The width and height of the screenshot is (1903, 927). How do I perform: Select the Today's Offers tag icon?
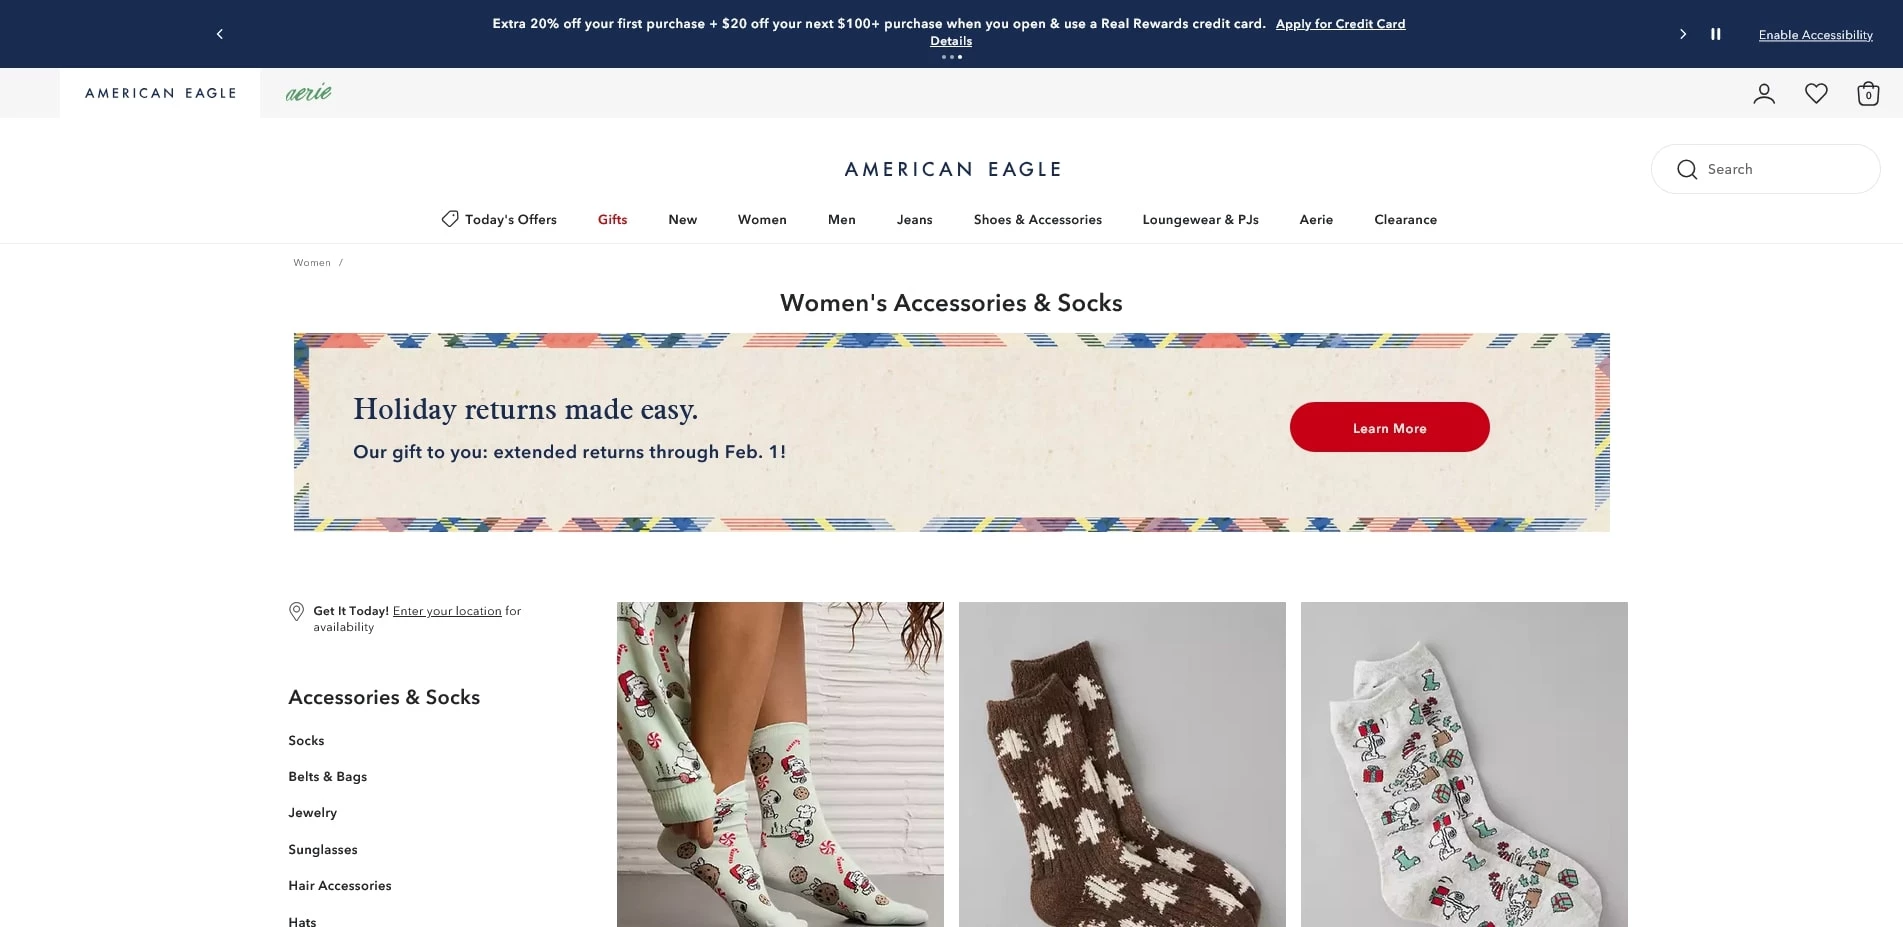[x=448, y=218]
